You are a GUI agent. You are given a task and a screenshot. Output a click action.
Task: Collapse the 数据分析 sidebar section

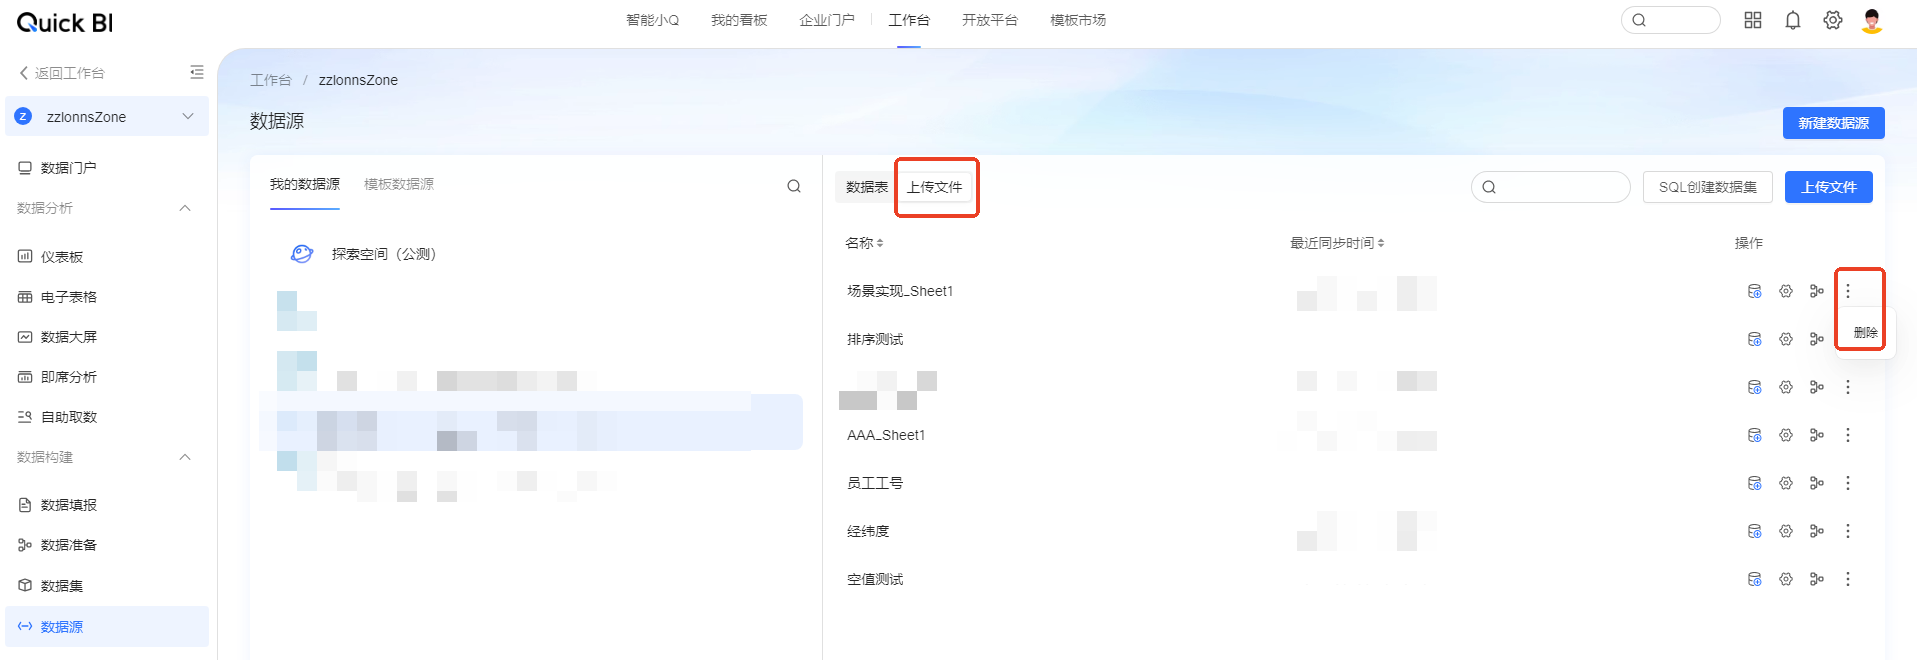click(185, 208)
